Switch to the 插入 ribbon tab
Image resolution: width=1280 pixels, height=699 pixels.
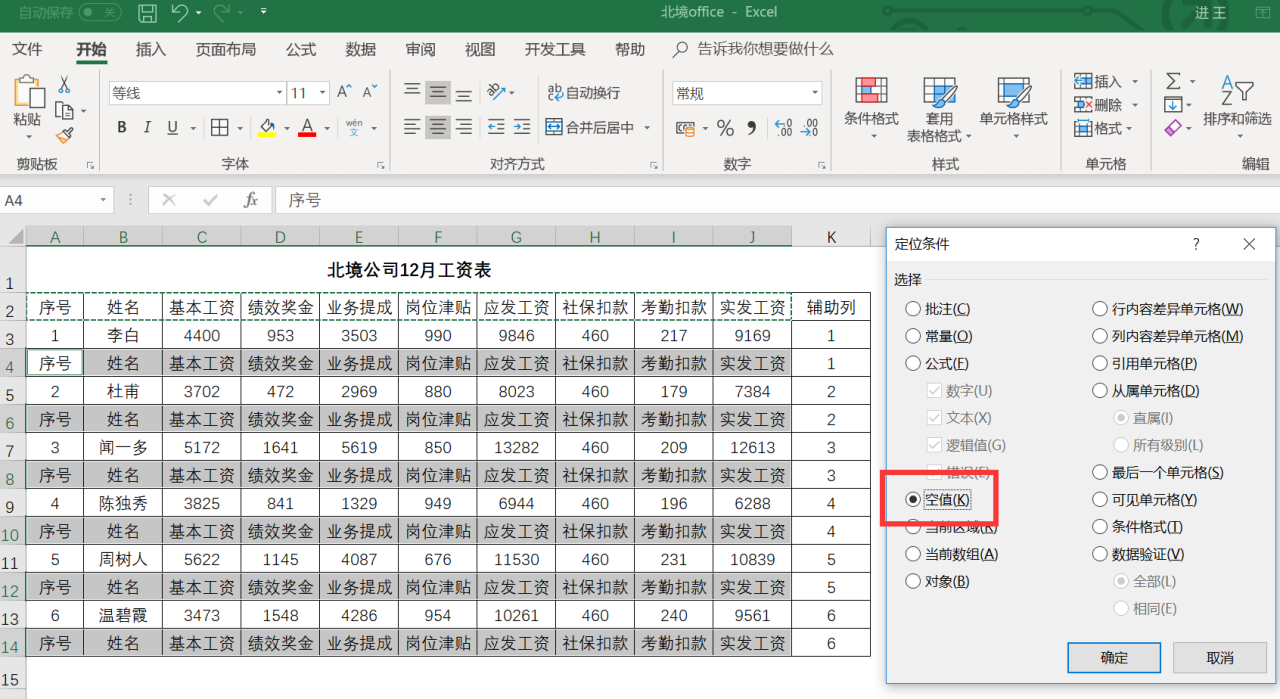point(151,49)
